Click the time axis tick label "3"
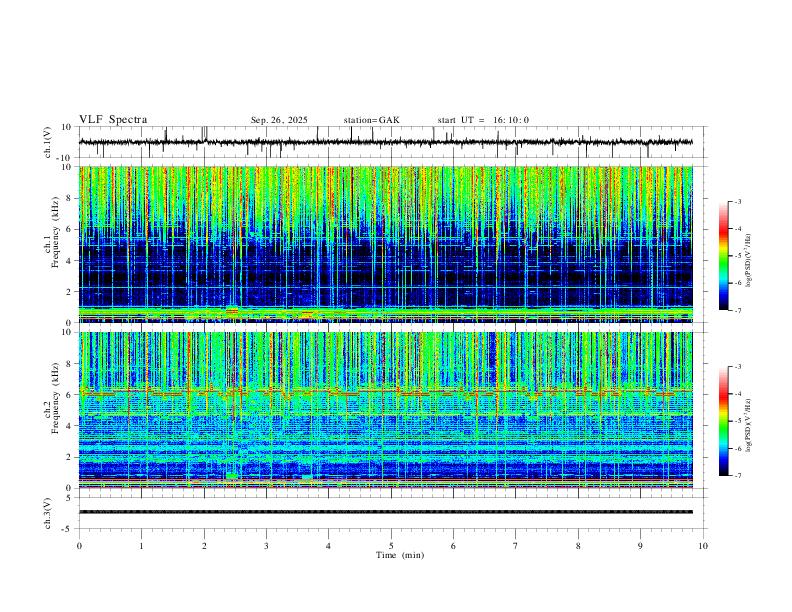792x612 pixels. coord(266,546)
